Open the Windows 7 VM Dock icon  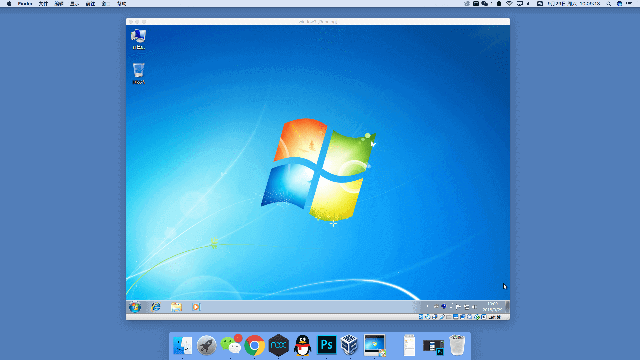pos(375,345)
